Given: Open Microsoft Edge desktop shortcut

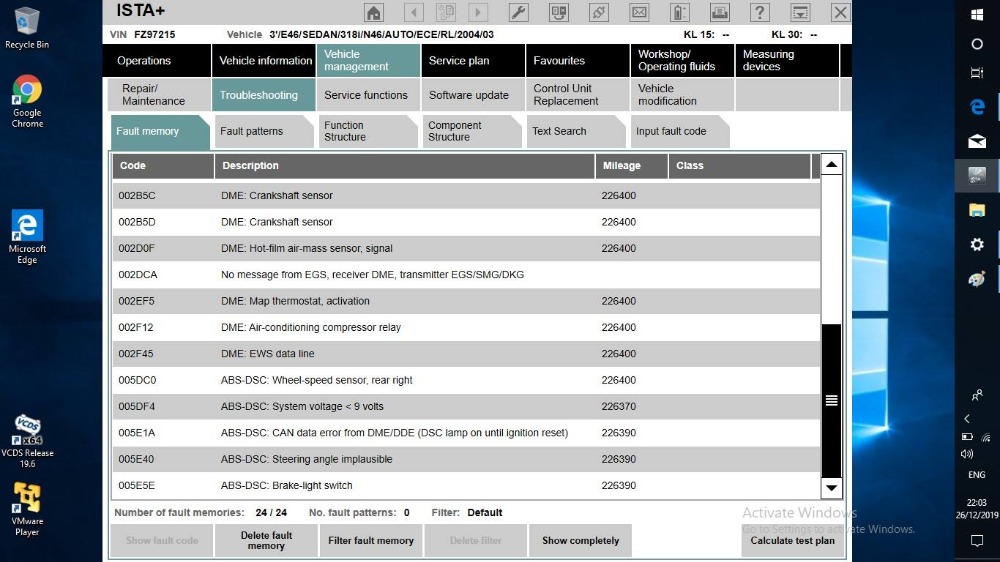Looking at the screenshot, I should 27,236.
